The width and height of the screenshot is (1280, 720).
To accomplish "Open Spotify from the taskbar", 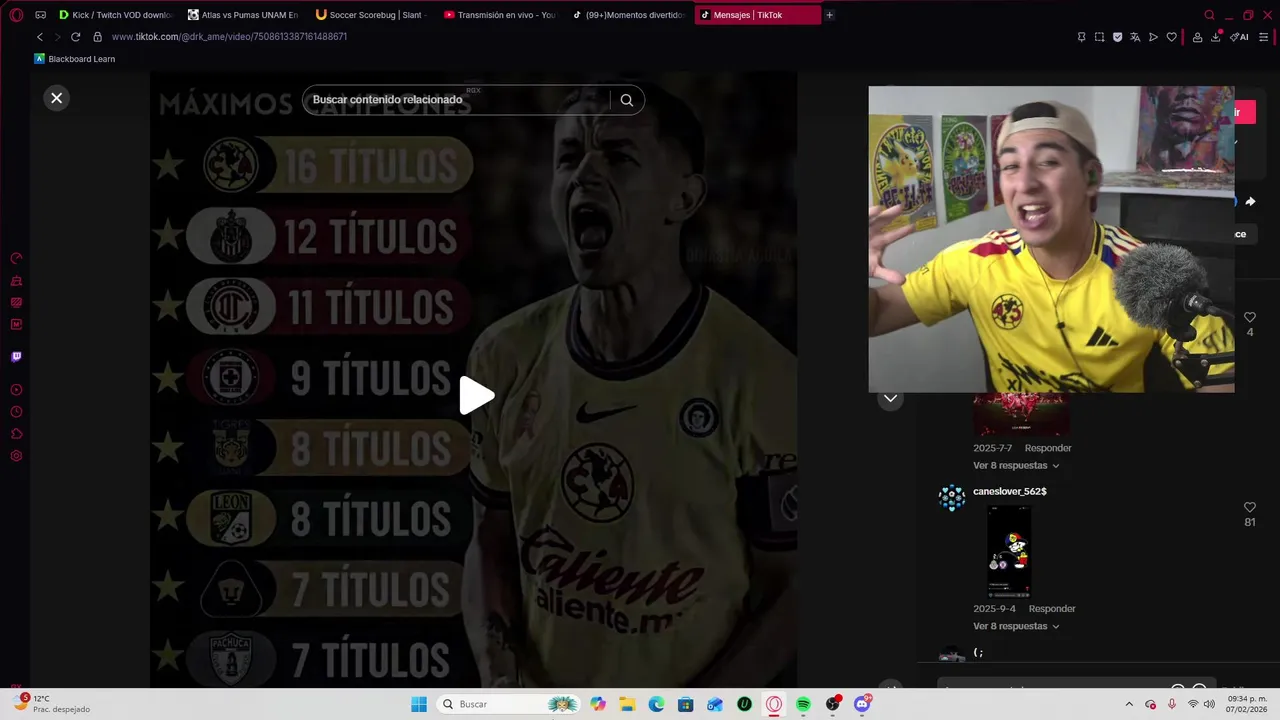I will click(x=803, y=704).
